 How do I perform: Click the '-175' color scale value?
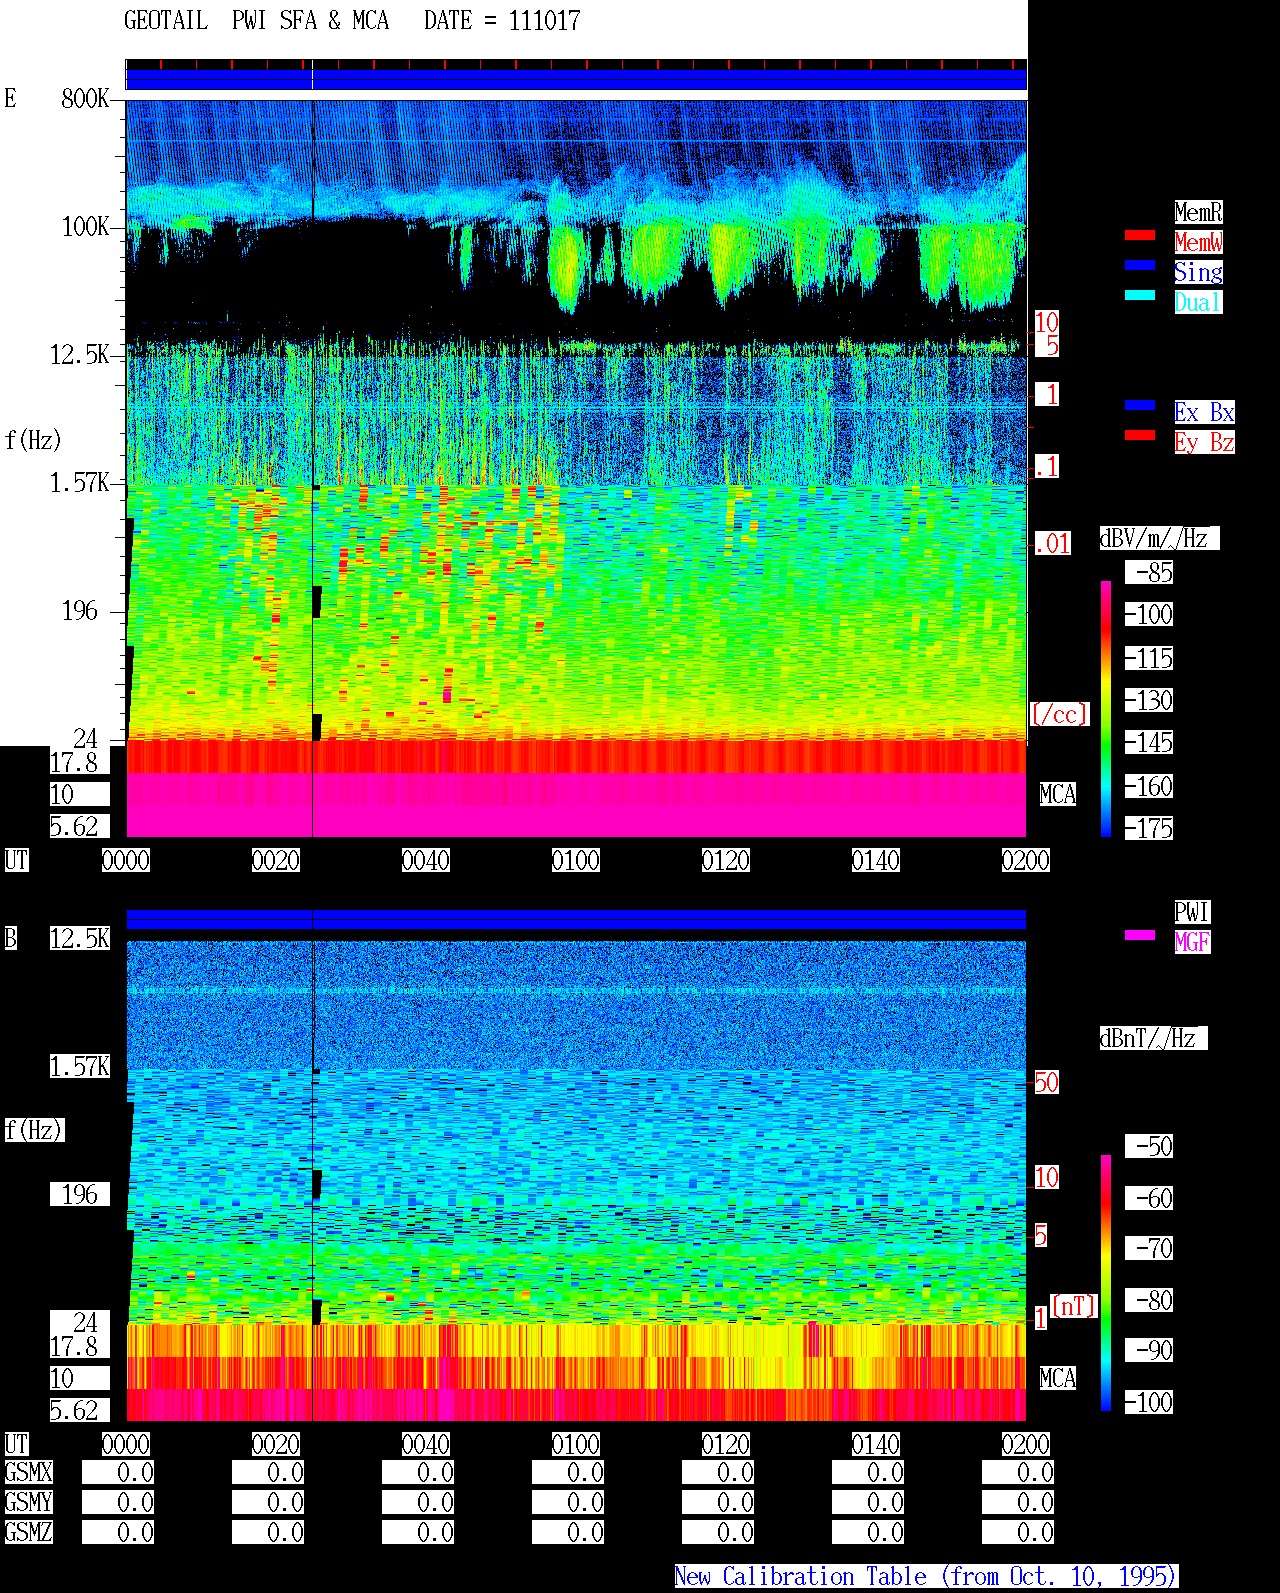point(1149,829)
